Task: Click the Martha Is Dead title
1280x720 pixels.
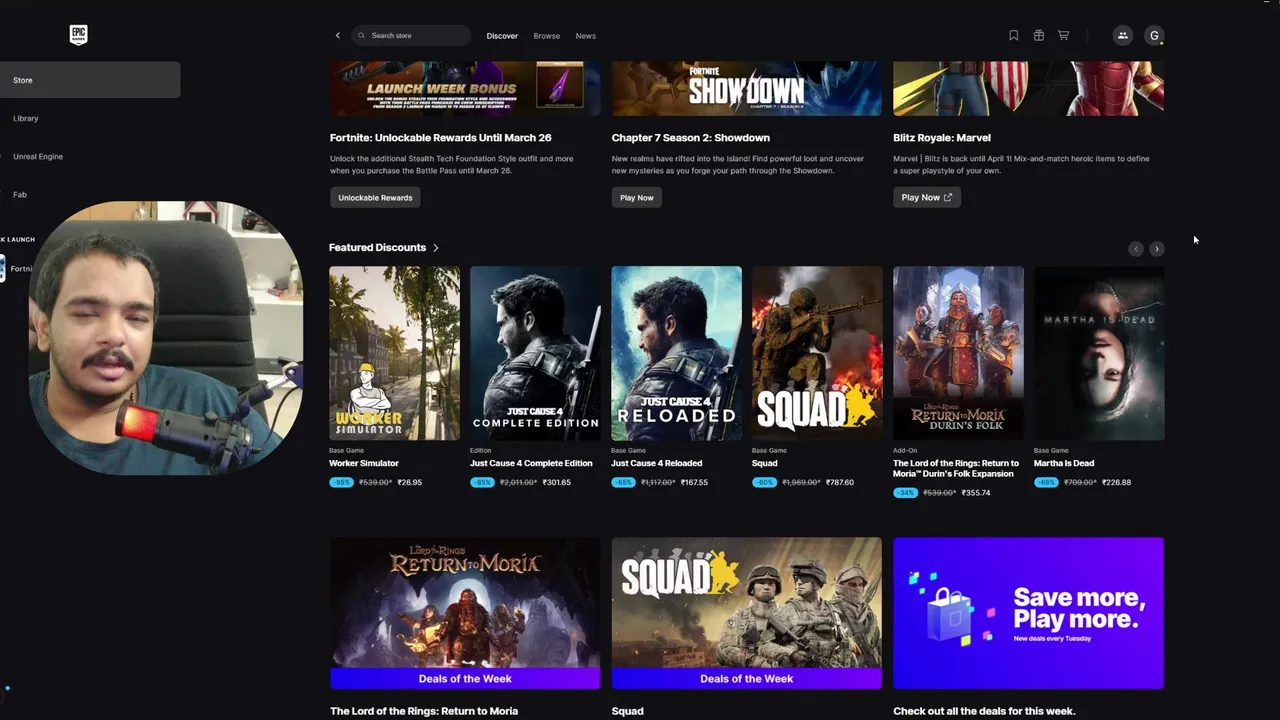Action: coord(1064,463)
